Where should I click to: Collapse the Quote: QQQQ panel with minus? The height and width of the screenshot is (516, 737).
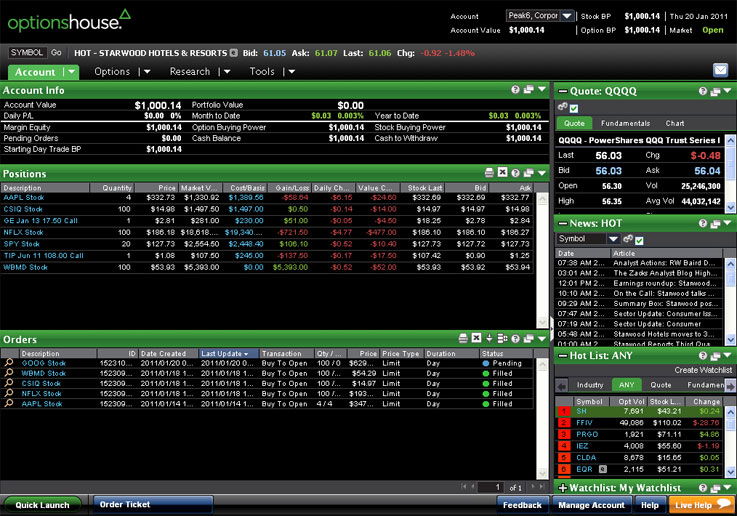coord(562,92)
